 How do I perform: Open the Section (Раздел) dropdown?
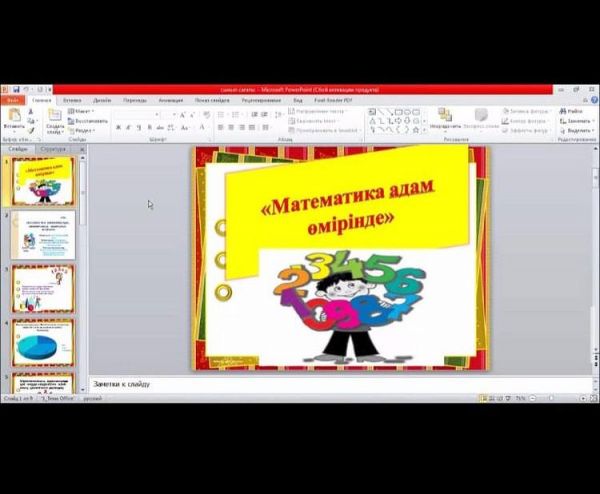tap(84, 130)
